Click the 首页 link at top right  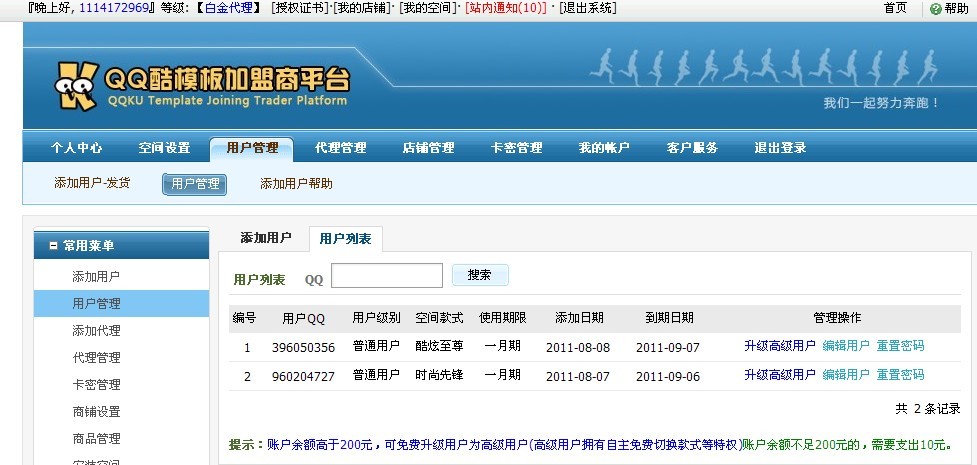pos(895,8)
